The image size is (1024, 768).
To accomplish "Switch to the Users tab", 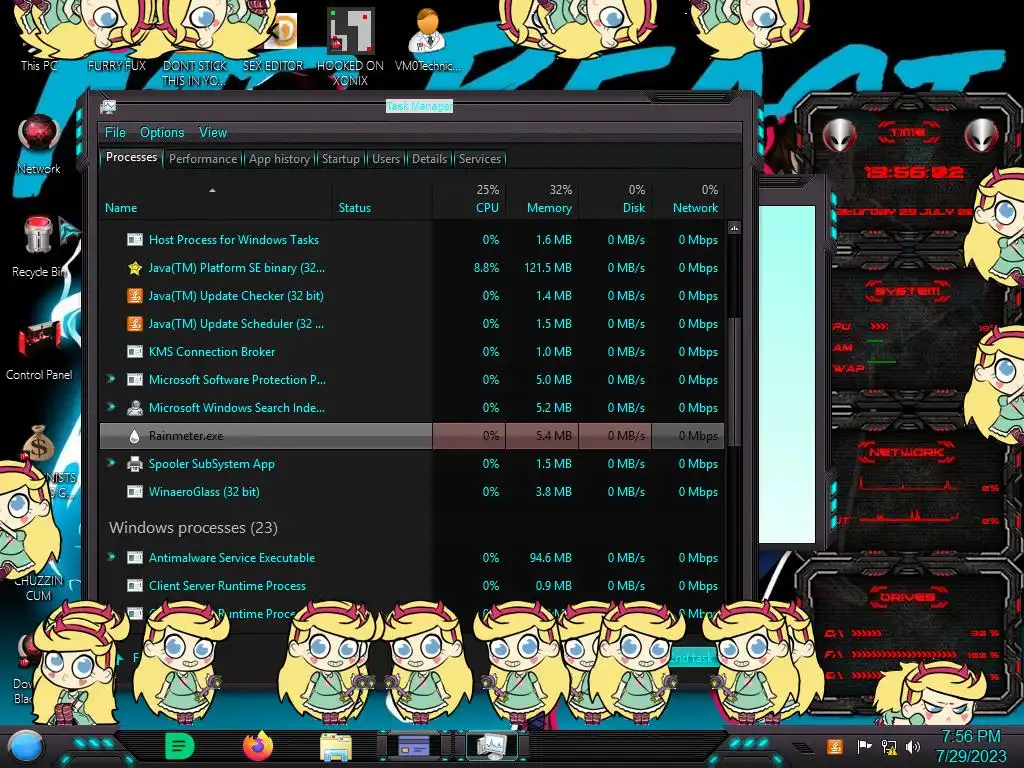I will click(386, 159).
